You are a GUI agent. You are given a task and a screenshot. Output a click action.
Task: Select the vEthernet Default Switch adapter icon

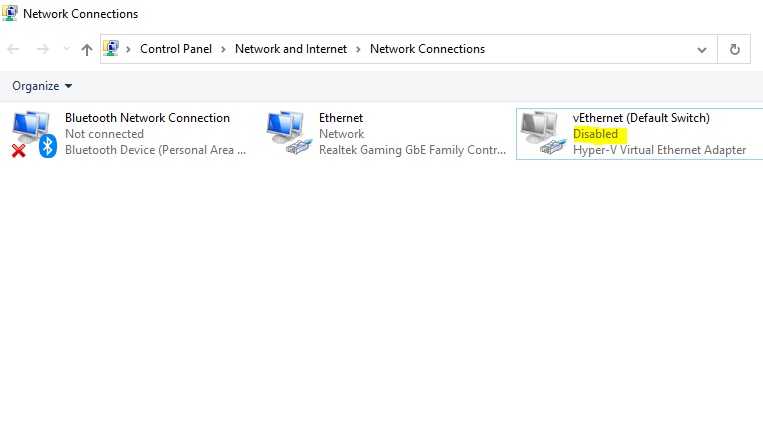pos(543,133)
